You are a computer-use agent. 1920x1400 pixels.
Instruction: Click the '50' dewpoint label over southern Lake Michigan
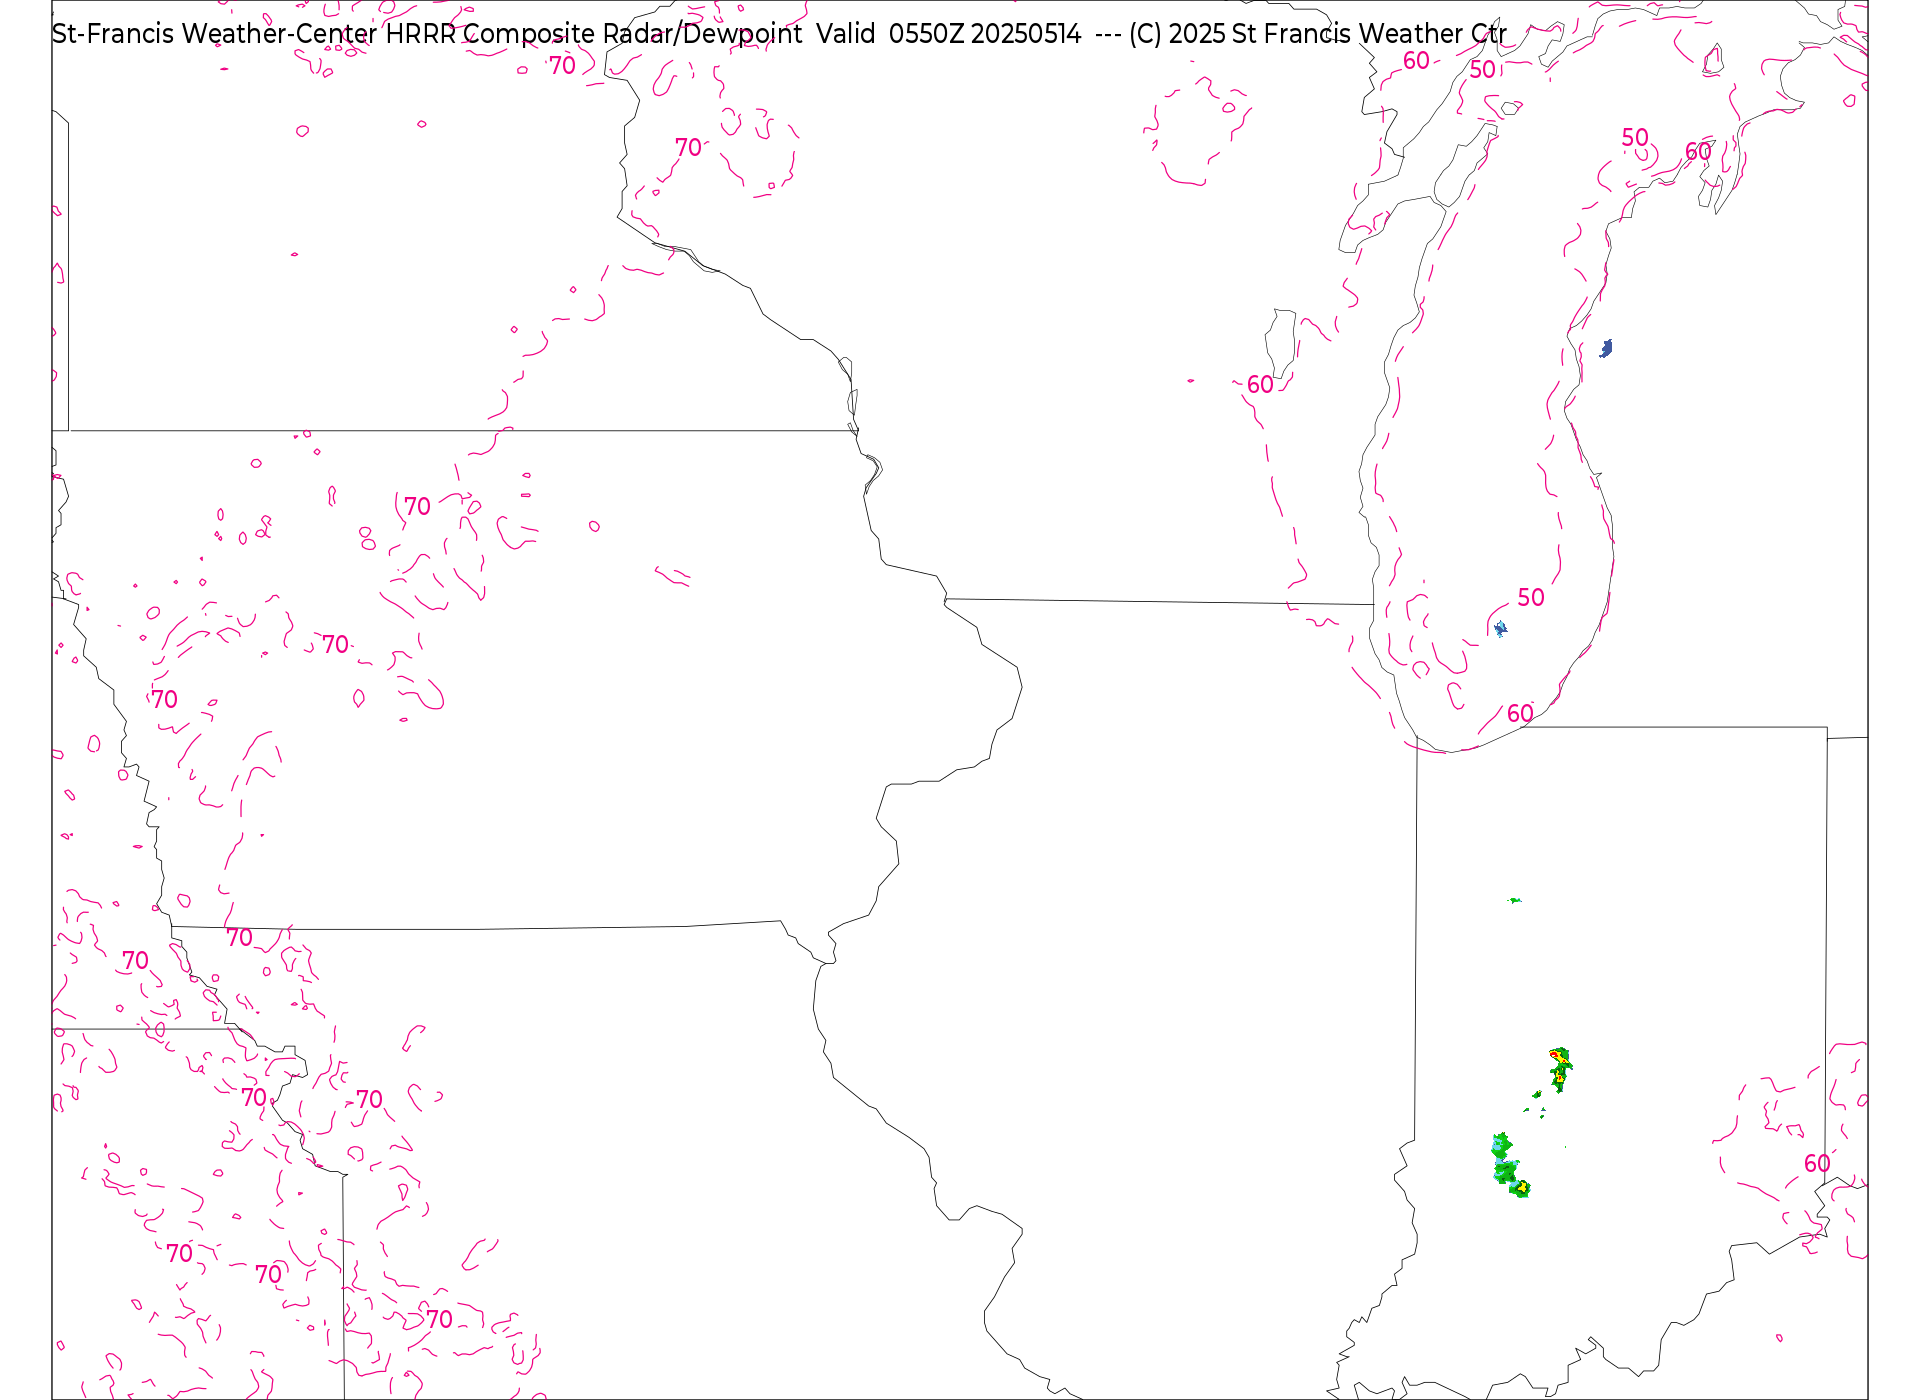pyautogui.click(x=1531, y=597)
